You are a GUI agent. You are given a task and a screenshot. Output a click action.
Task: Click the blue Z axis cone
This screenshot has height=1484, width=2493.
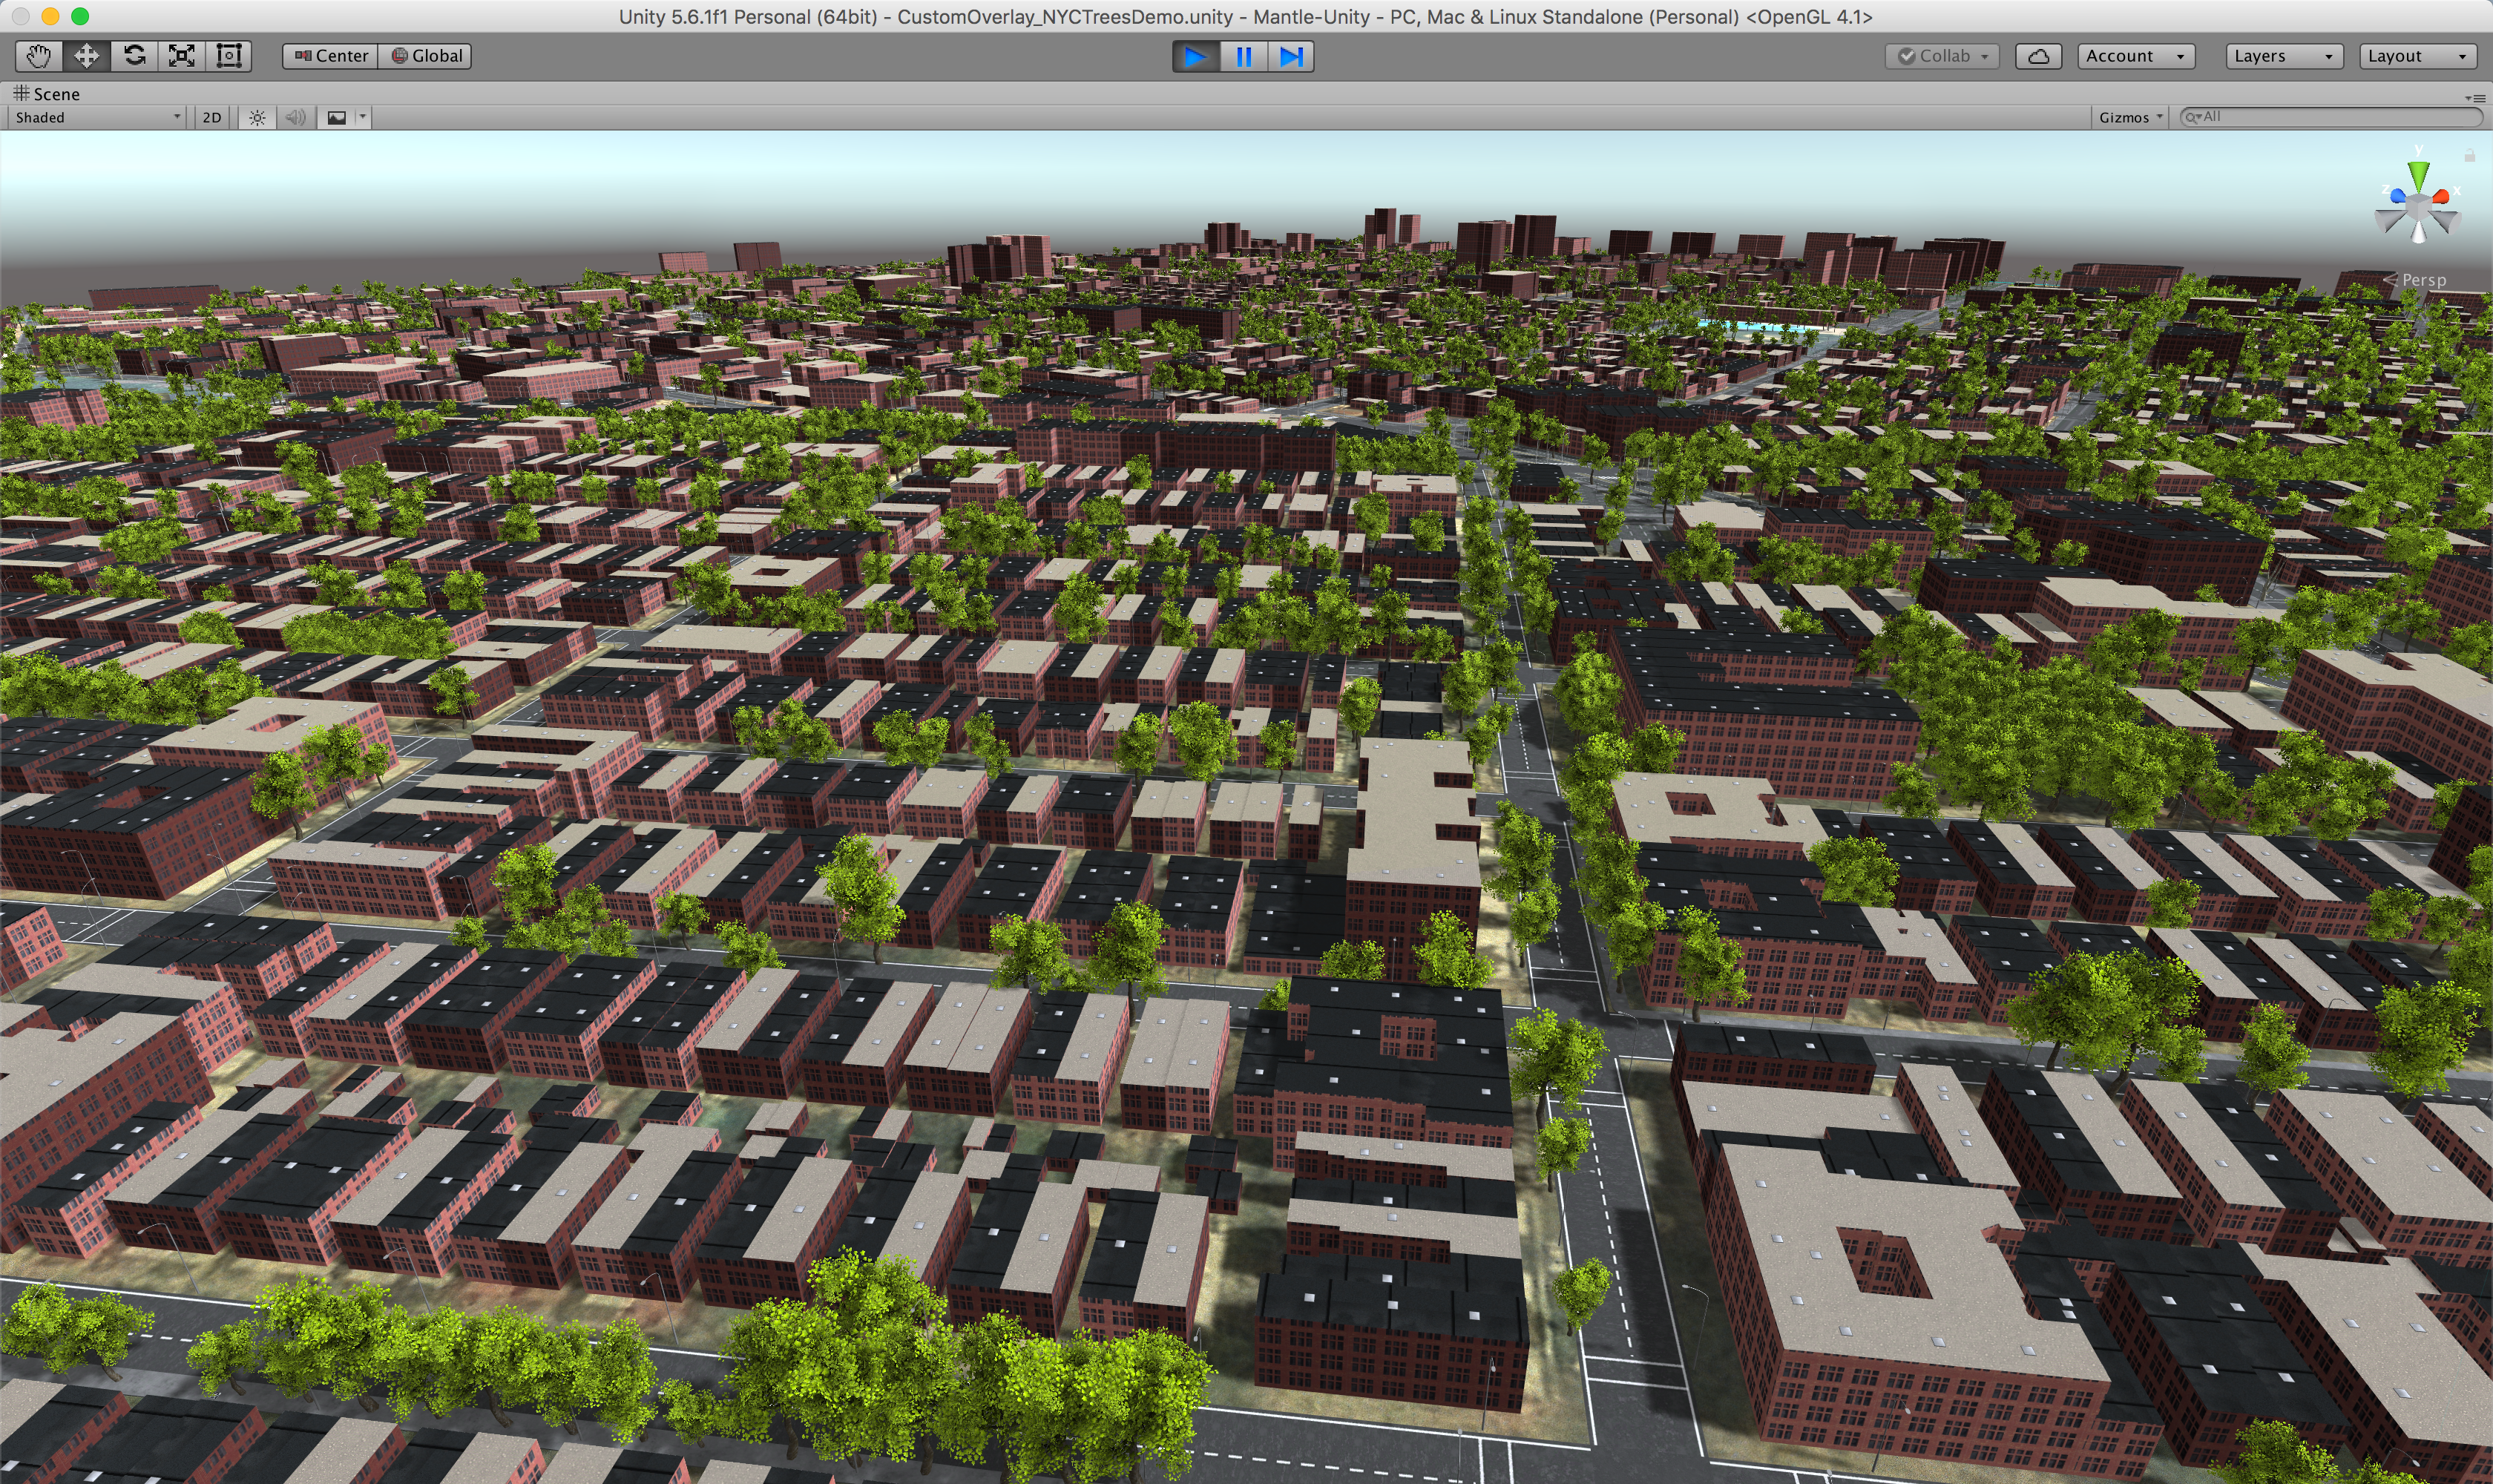click(x=2398, y=196)
